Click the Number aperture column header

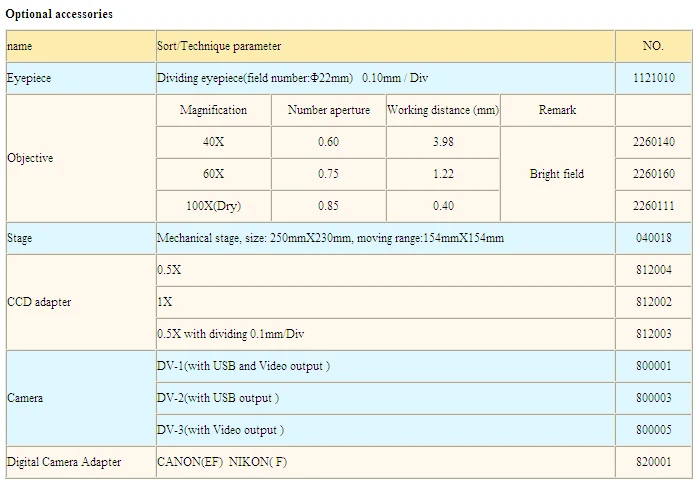pos(329,110)
